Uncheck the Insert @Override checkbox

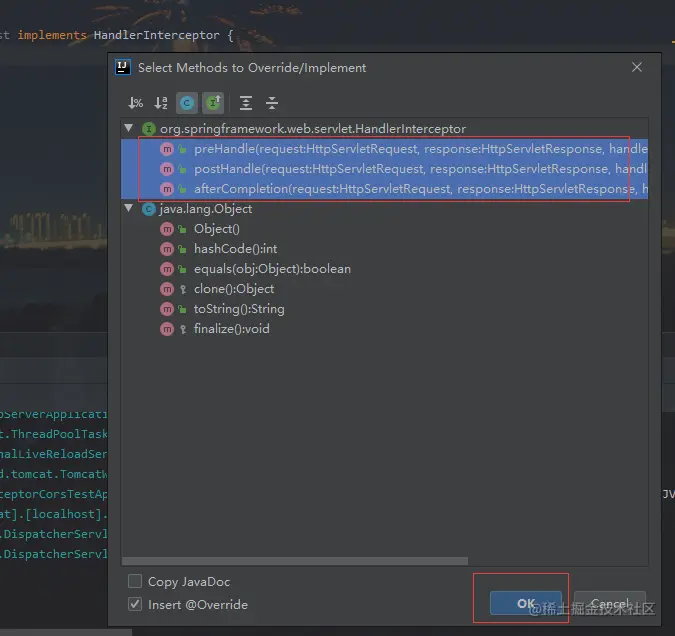135,604
